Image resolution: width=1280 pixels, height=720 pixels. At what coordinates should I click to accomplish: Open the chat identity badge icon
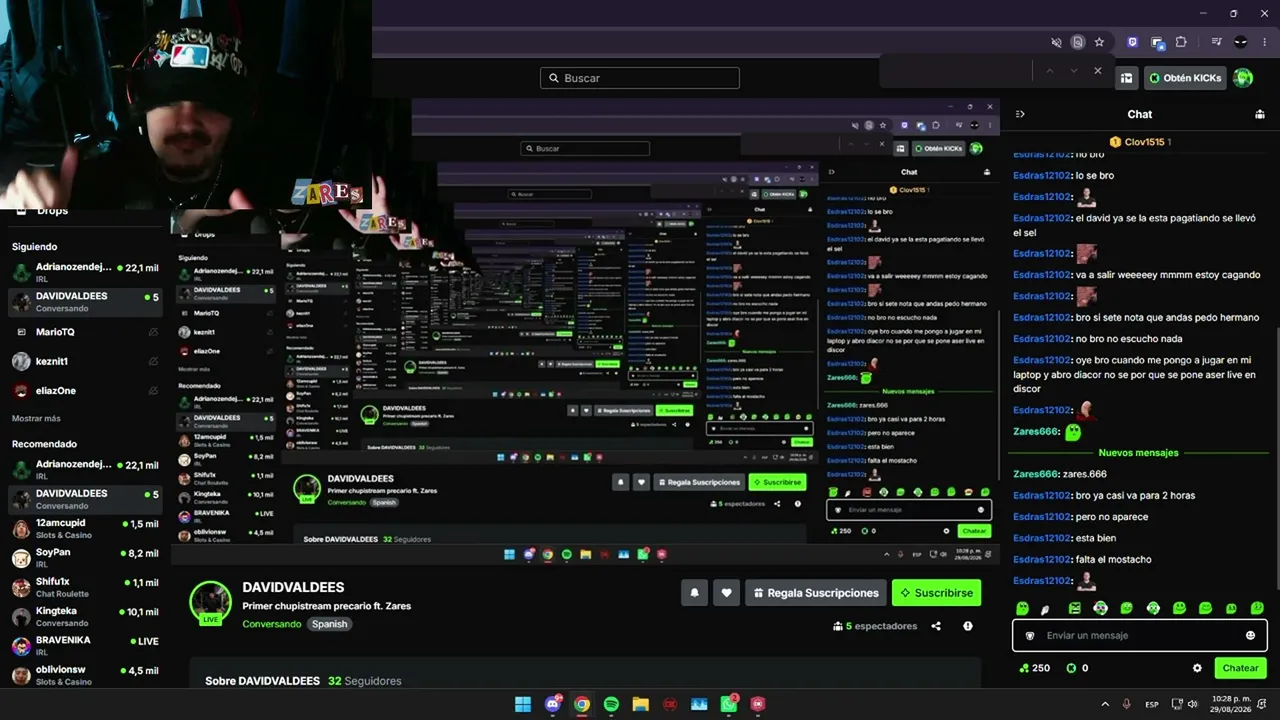point(1030,635)
